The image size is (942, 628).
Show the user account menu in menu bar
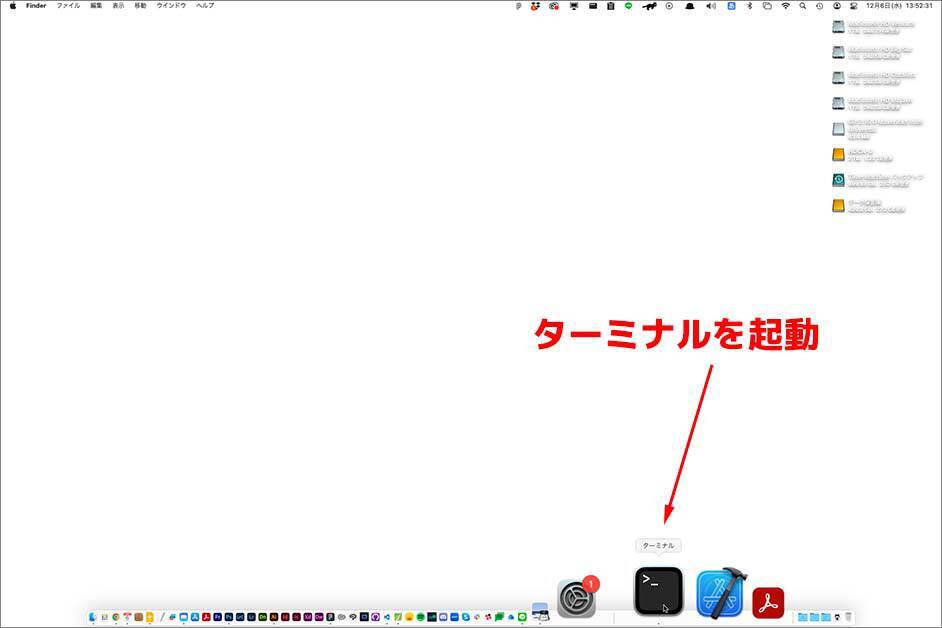[x=837, y=5]
